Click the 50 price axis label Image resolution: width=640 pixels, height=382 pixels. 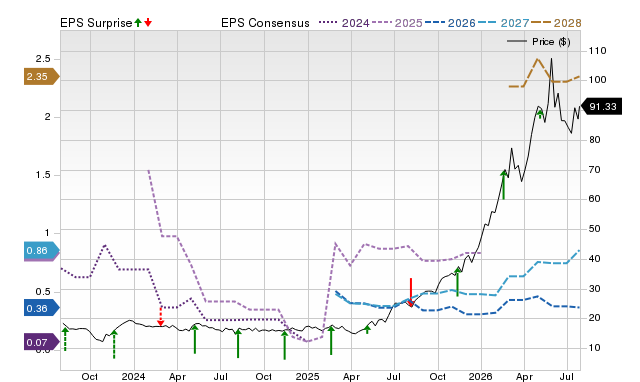coord(594,229)
